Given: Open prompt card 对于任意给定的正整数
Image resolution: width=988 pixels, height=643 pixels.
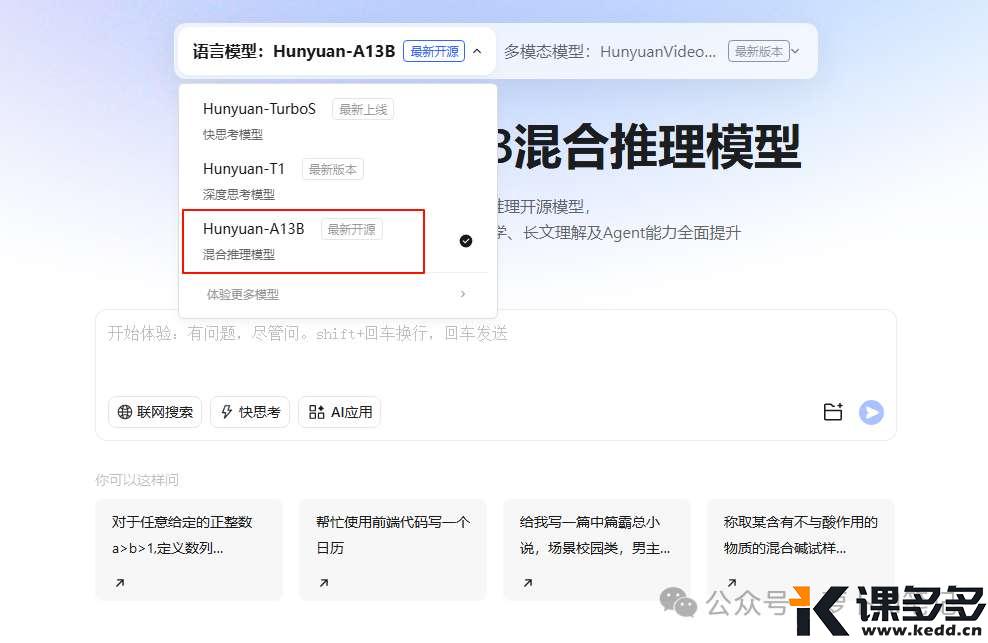Looking at the screenshot, I should point(189,550).
